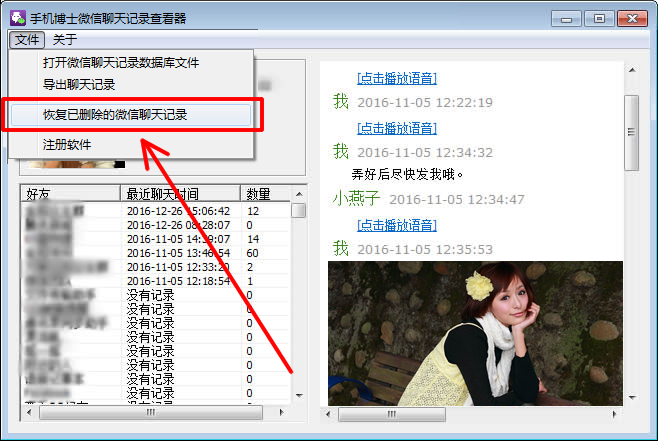Click chat panel scroll down arrow

pyautogui.click(x=632, y=397)
